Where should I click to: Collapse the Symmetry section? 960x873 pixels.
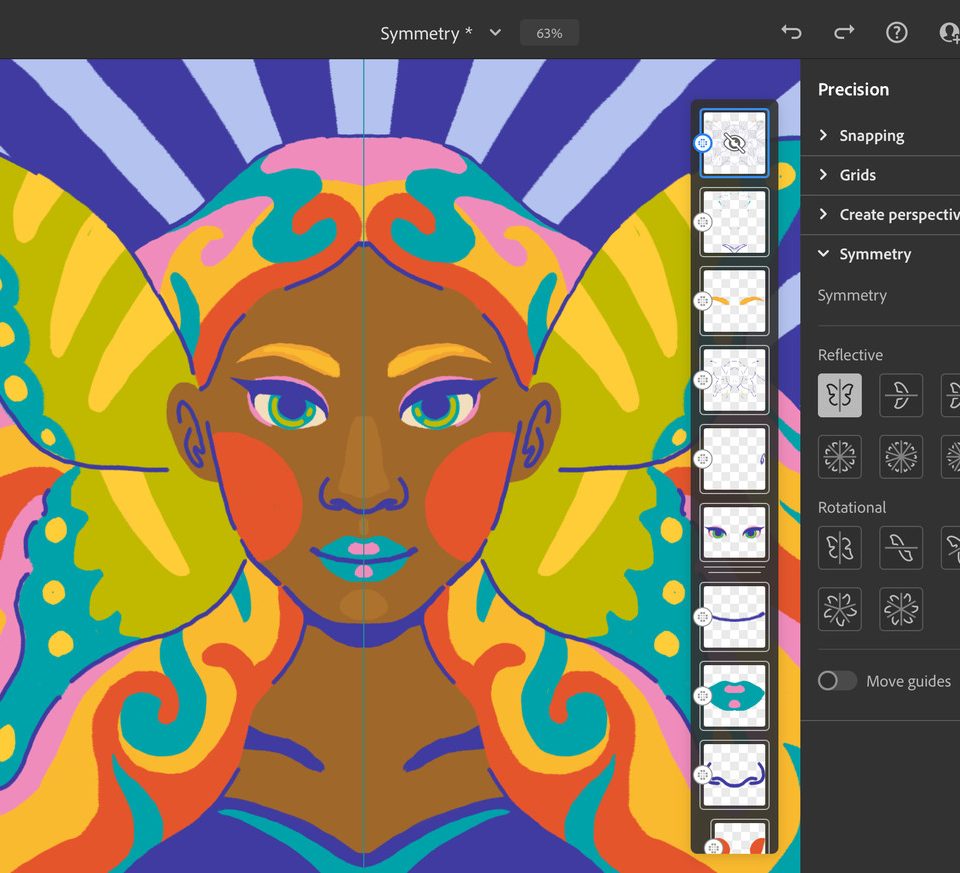pos(875,254)
